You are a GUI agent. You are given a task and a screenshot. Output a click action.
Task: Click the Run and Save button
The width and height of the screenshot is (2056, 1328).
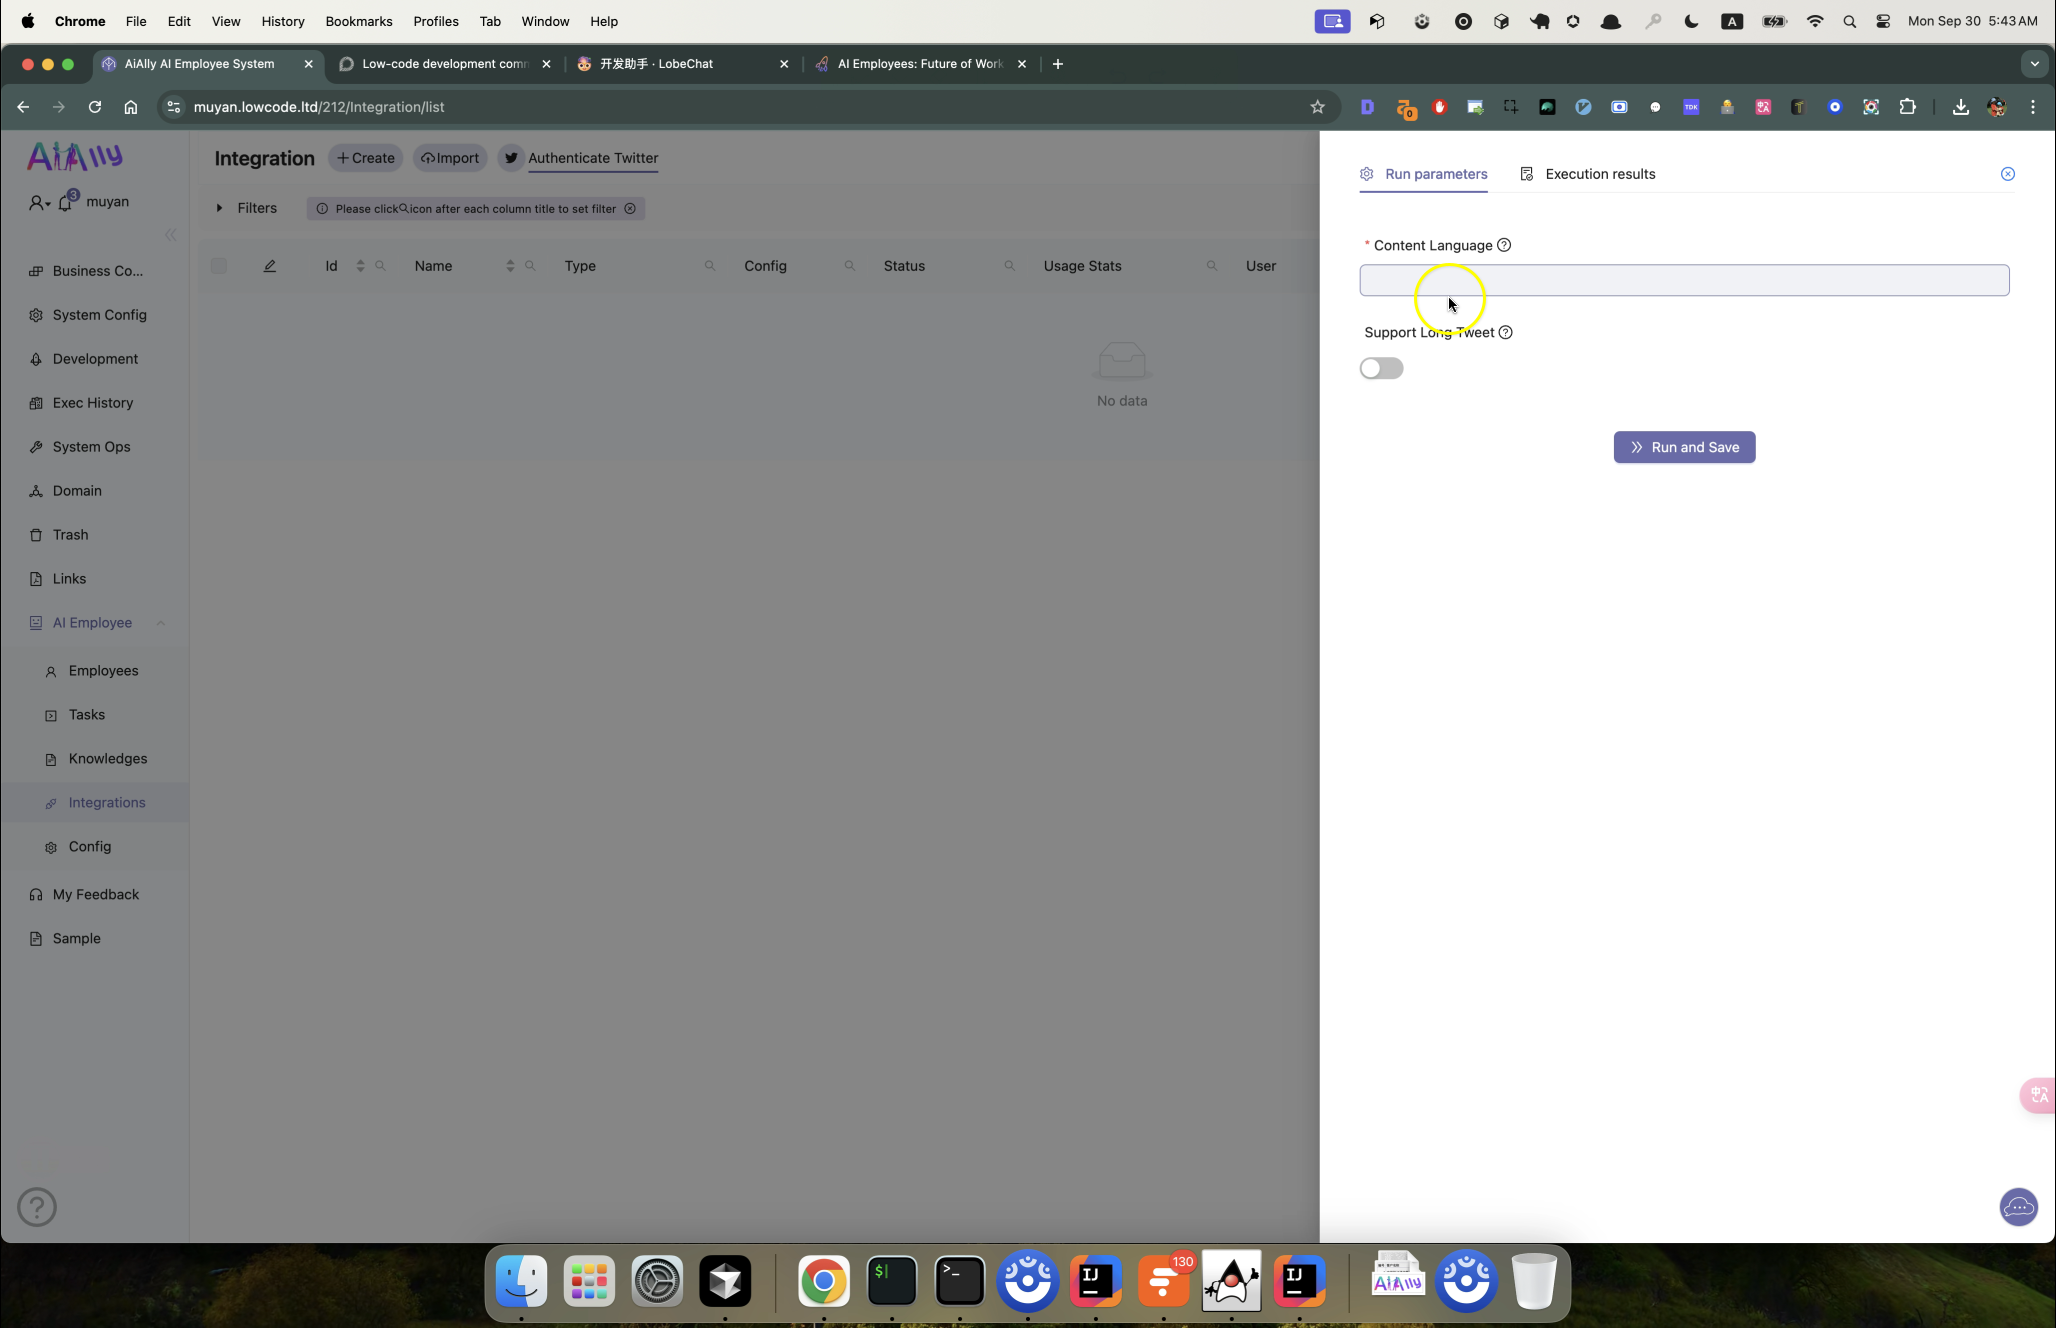coord(1684,447)
